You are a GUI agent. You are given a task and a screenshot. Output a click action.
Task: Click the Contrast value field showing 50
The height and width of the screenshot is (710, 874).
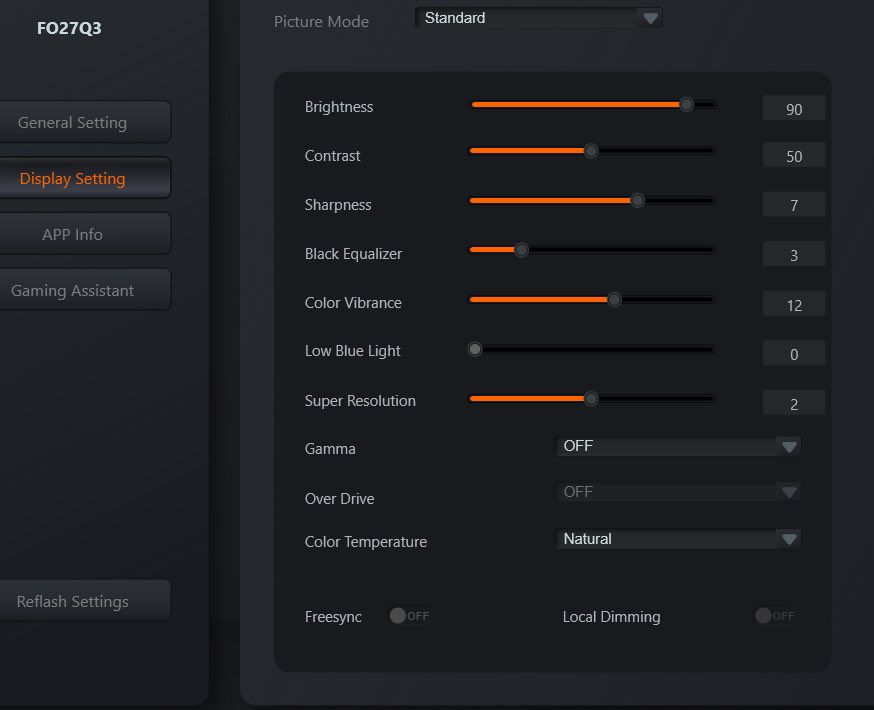click(794, 155)
